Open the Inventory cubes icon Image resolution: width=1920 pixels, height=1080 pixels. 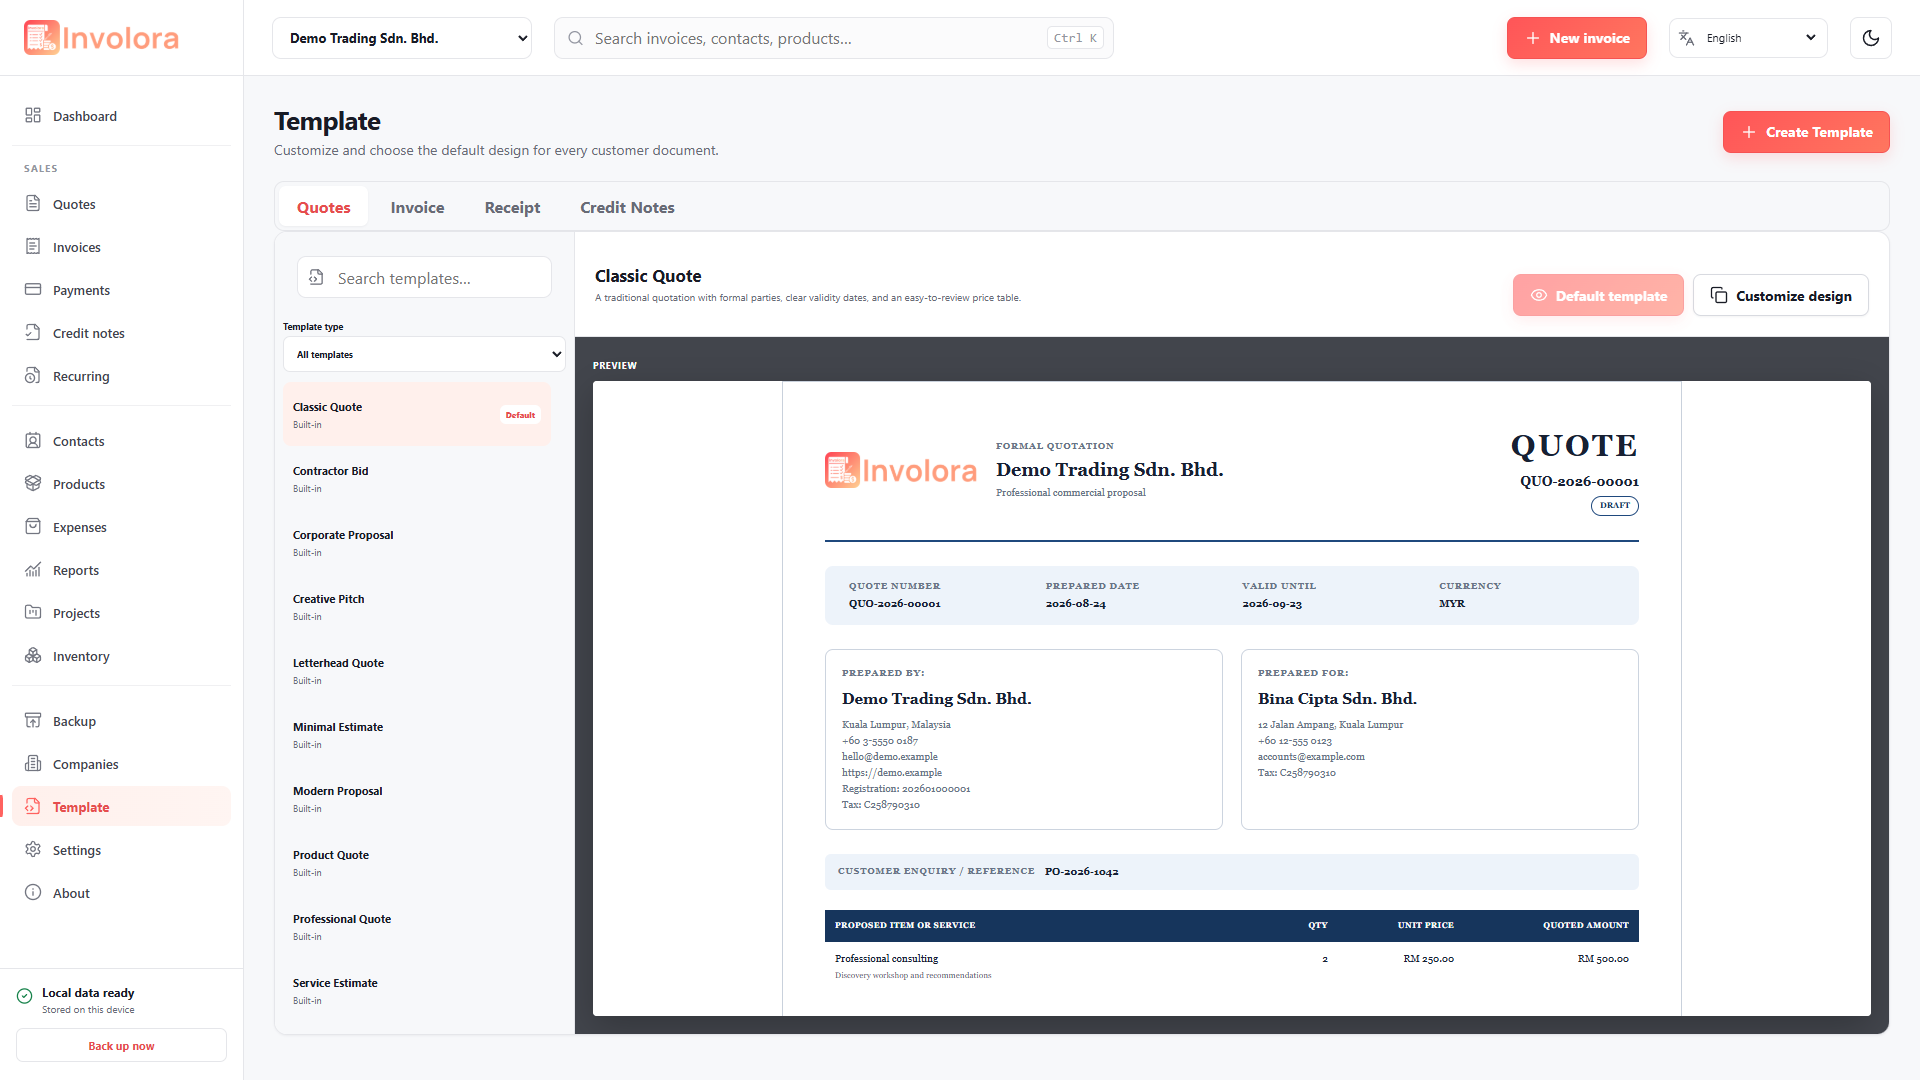(x=33, y=656)
